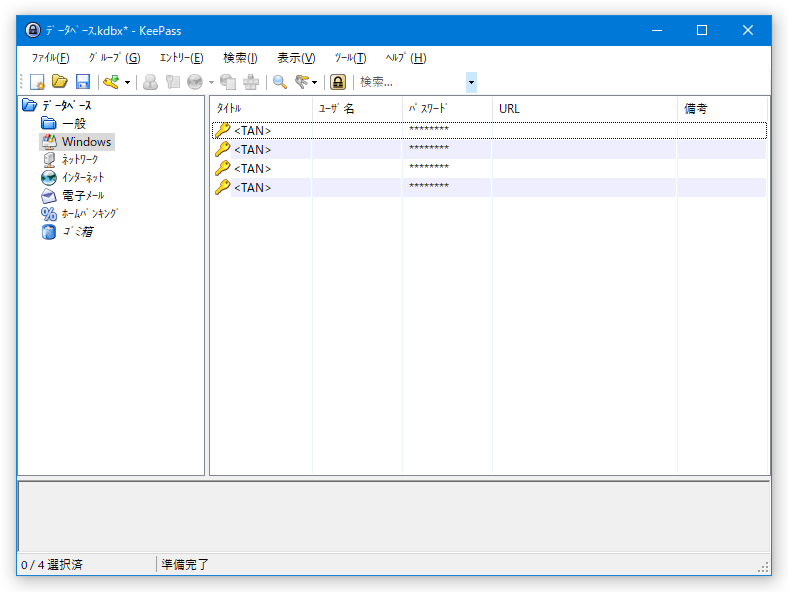The width and height of the screenshot is (788, 592).
Task: Open the ヘルプ(H) menu
Action: (406, 58)
